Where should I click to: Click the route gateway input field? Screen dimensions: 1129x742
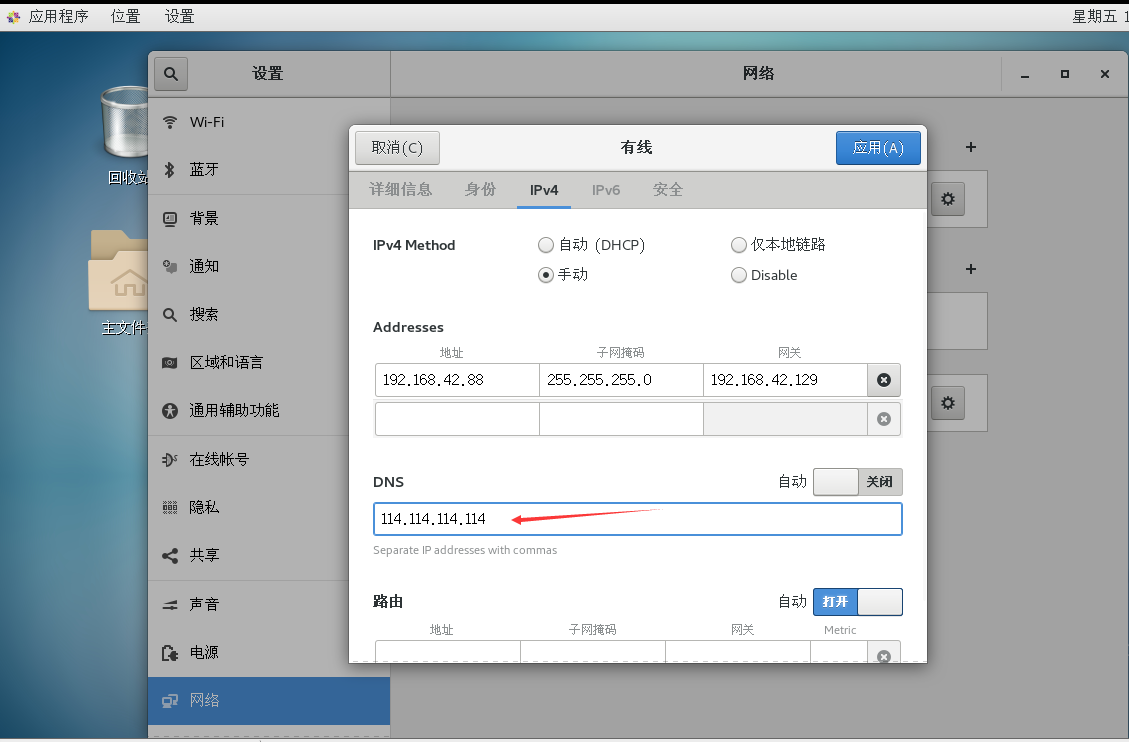[x=738, y=652]
